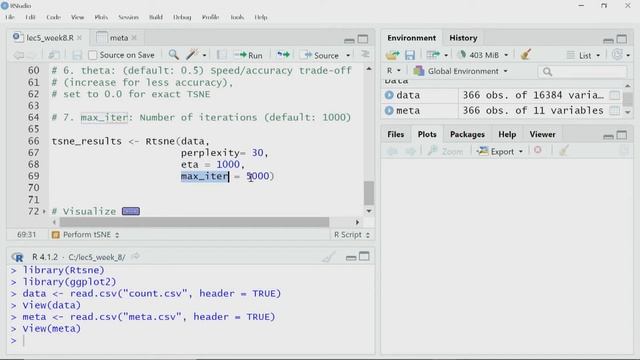Image resolution: width=640 pixels, height=360 pixels.
Task: Run the current line with Run button
Action: pos(248,55)
